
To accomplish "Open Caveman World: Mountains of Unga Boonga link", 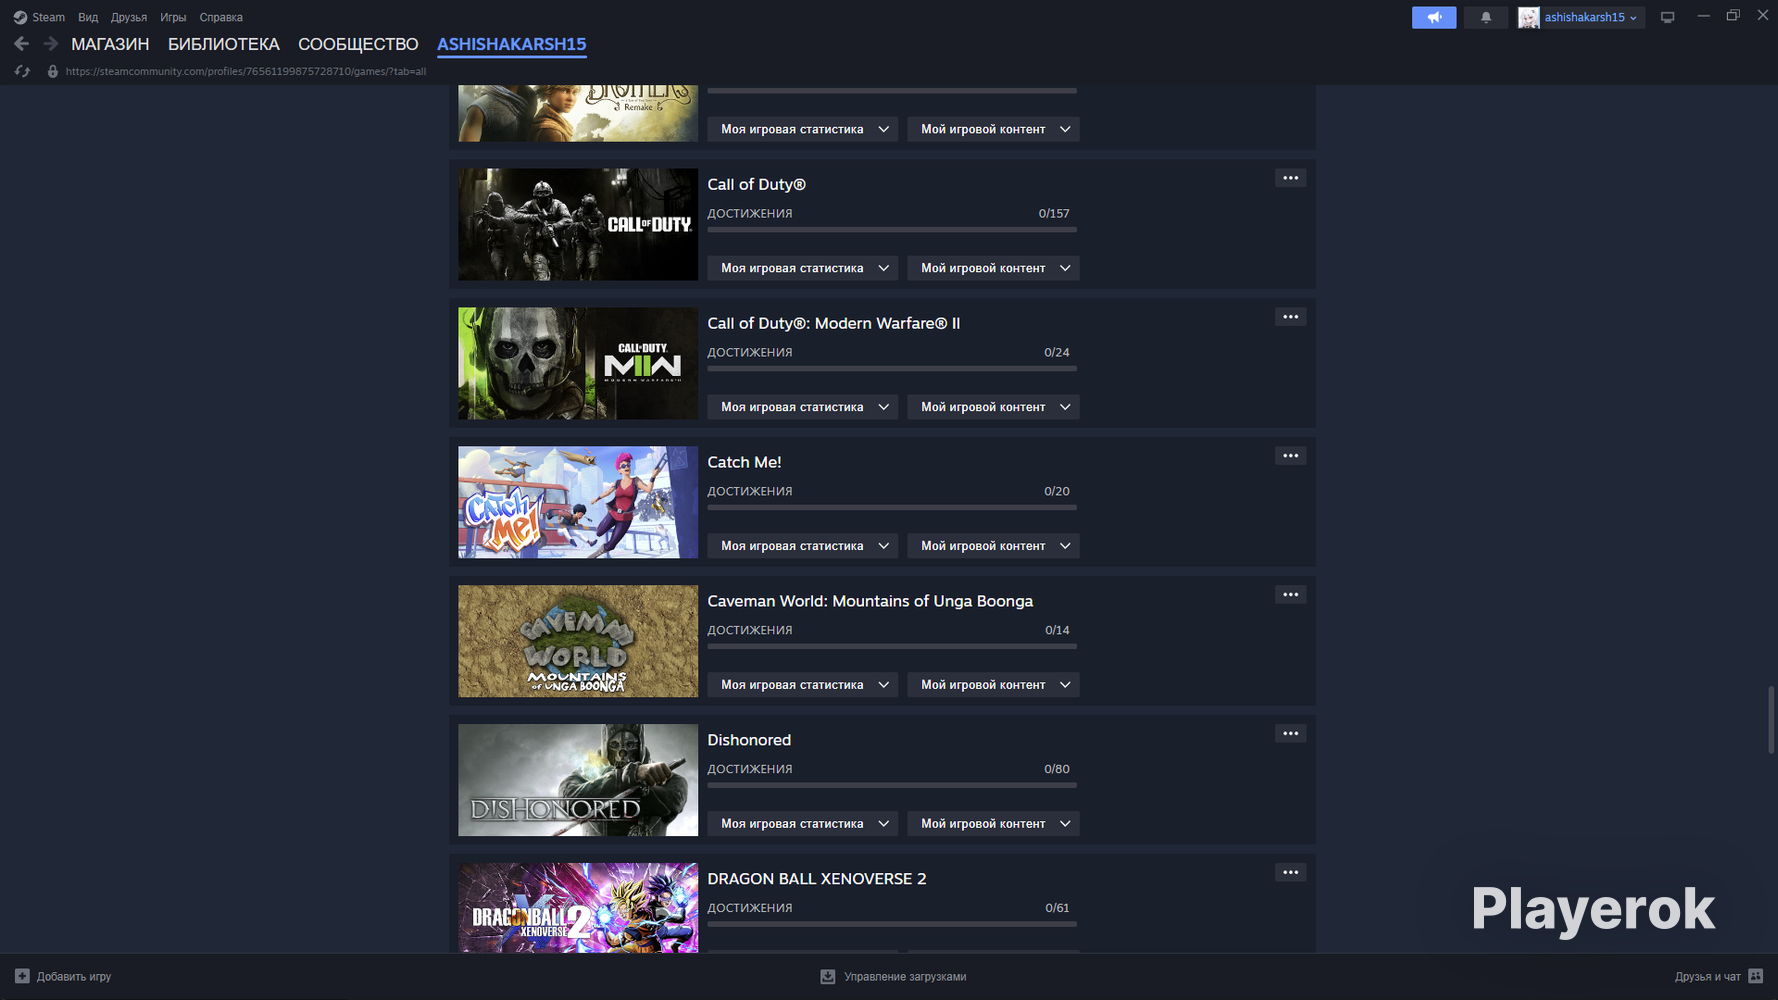I will pyautogui.click(x=870, y=601).
